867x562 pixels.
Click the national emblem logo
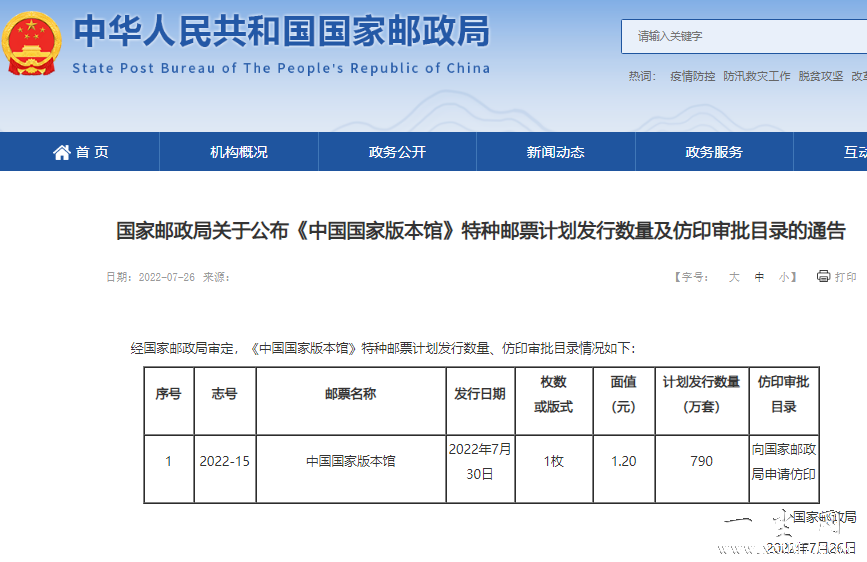(x=31, y=43)
